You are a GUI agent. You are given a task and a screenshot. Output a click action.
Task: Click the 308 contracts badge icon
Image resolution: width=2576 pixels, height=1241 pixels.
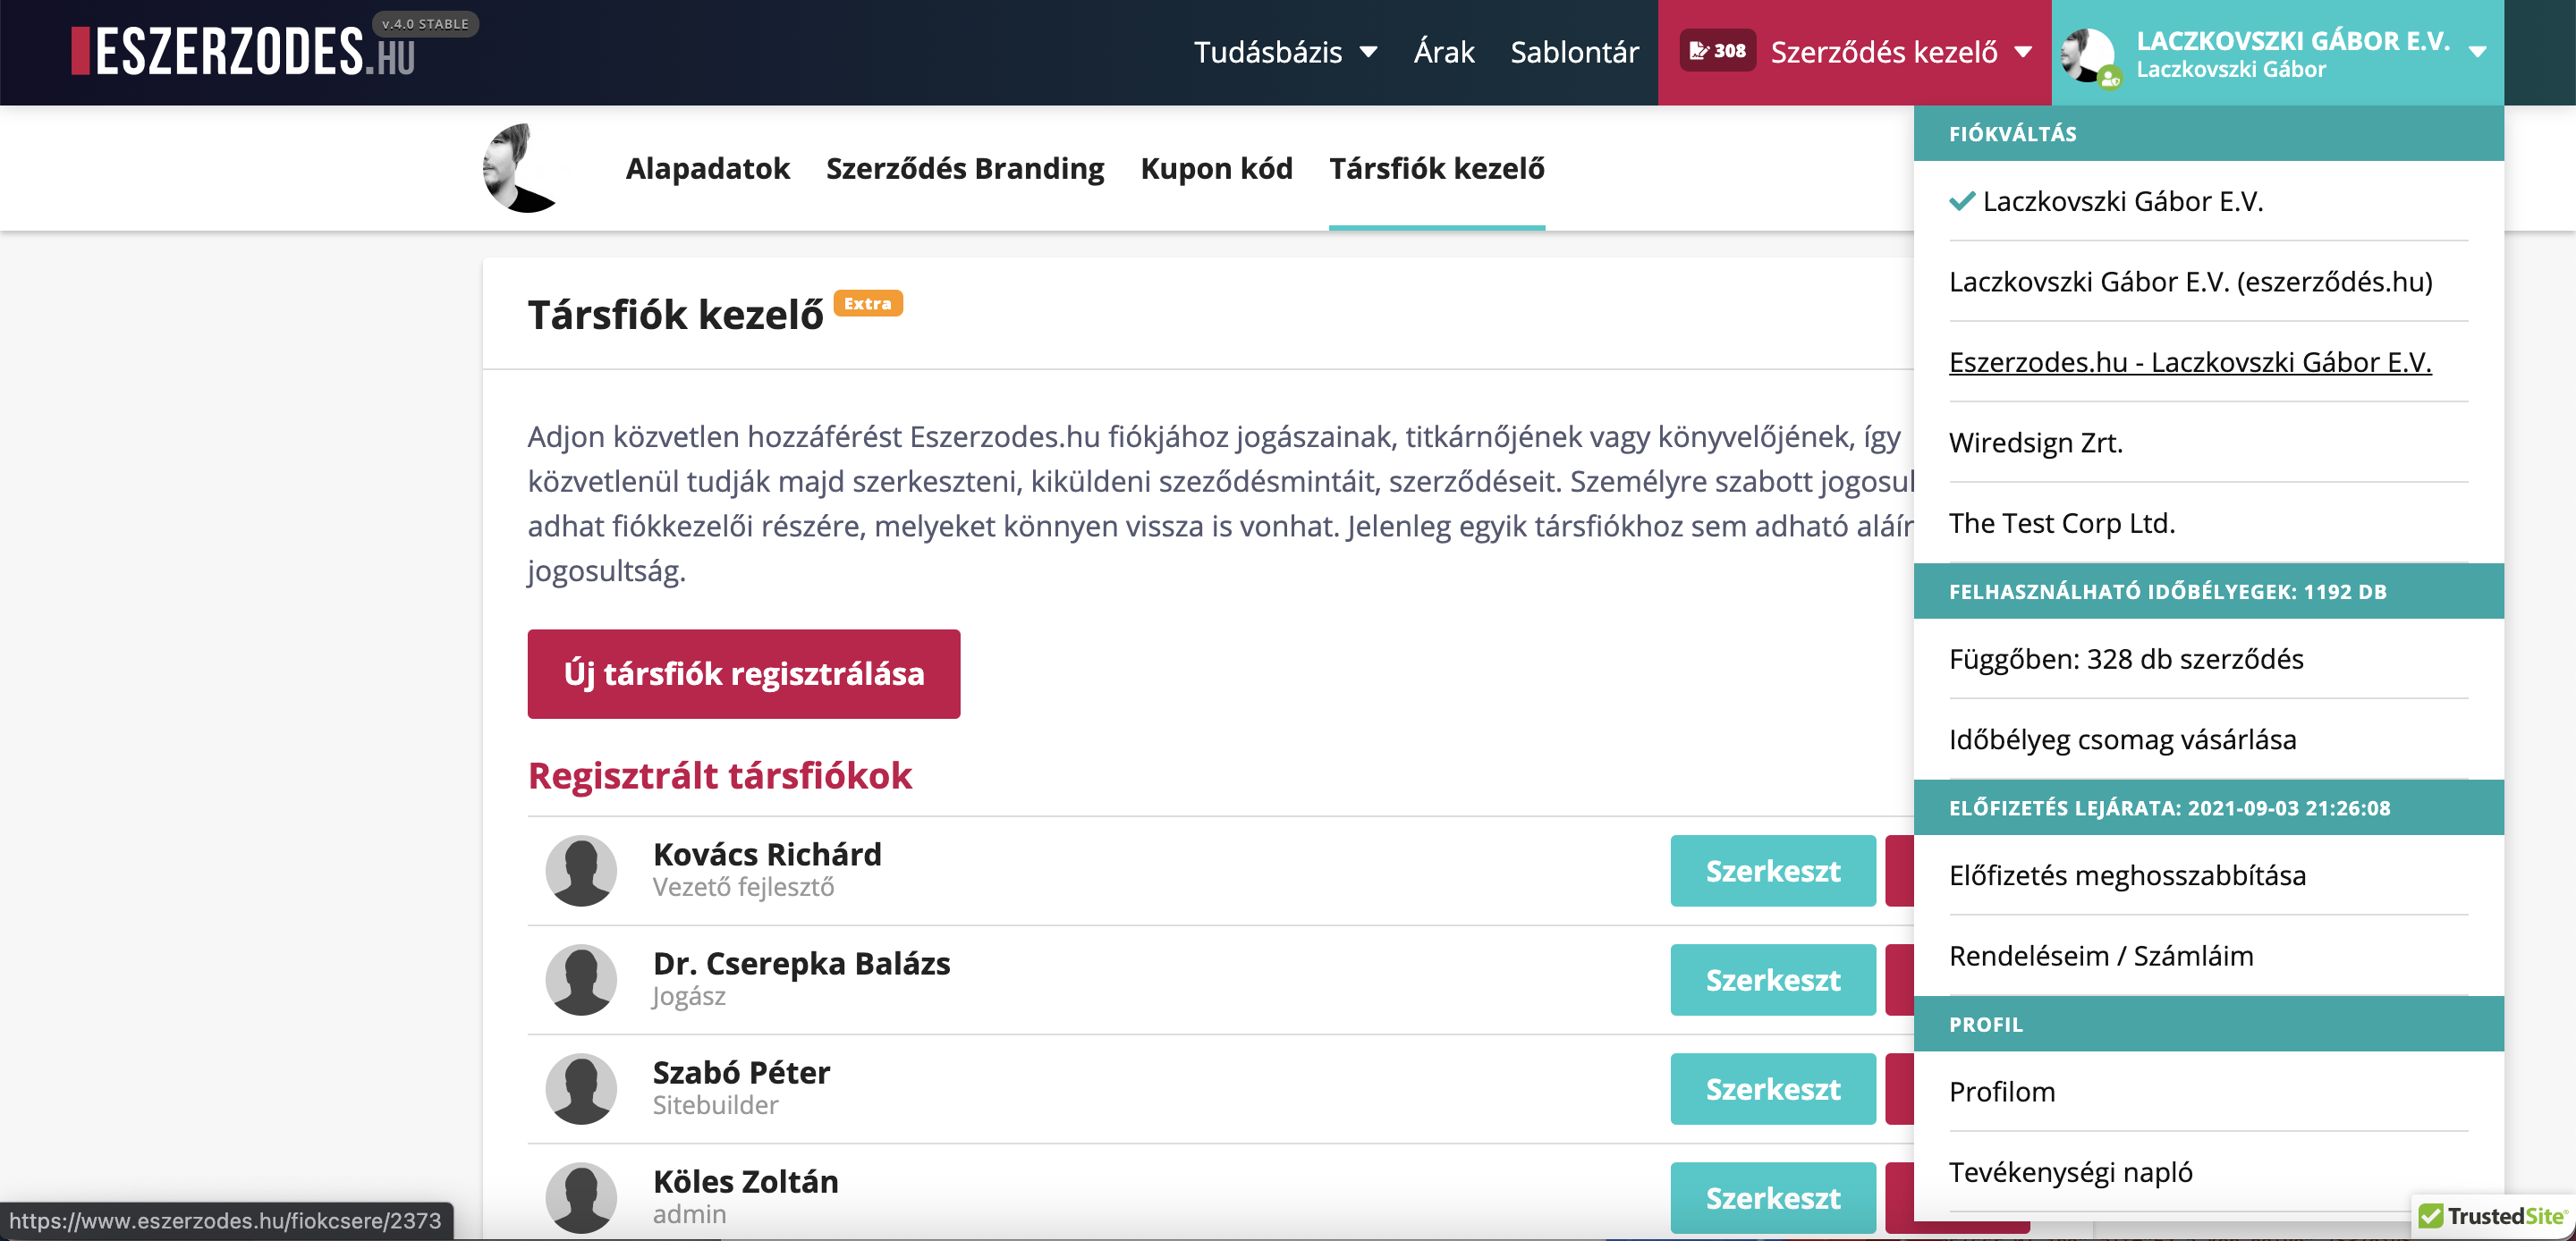pos(1717,51)
